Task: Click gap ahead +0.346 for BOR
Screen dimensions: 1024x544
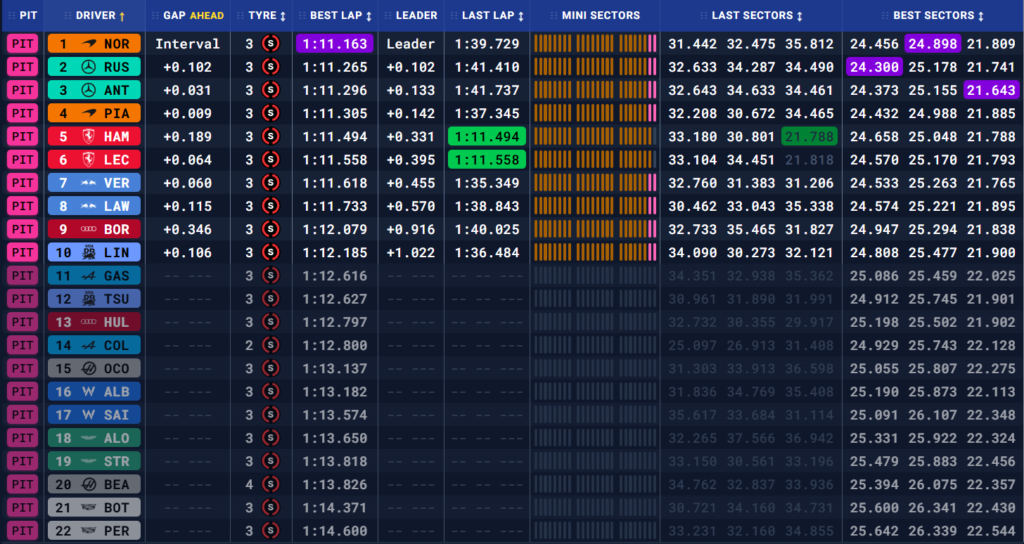Action: [187, 229]
